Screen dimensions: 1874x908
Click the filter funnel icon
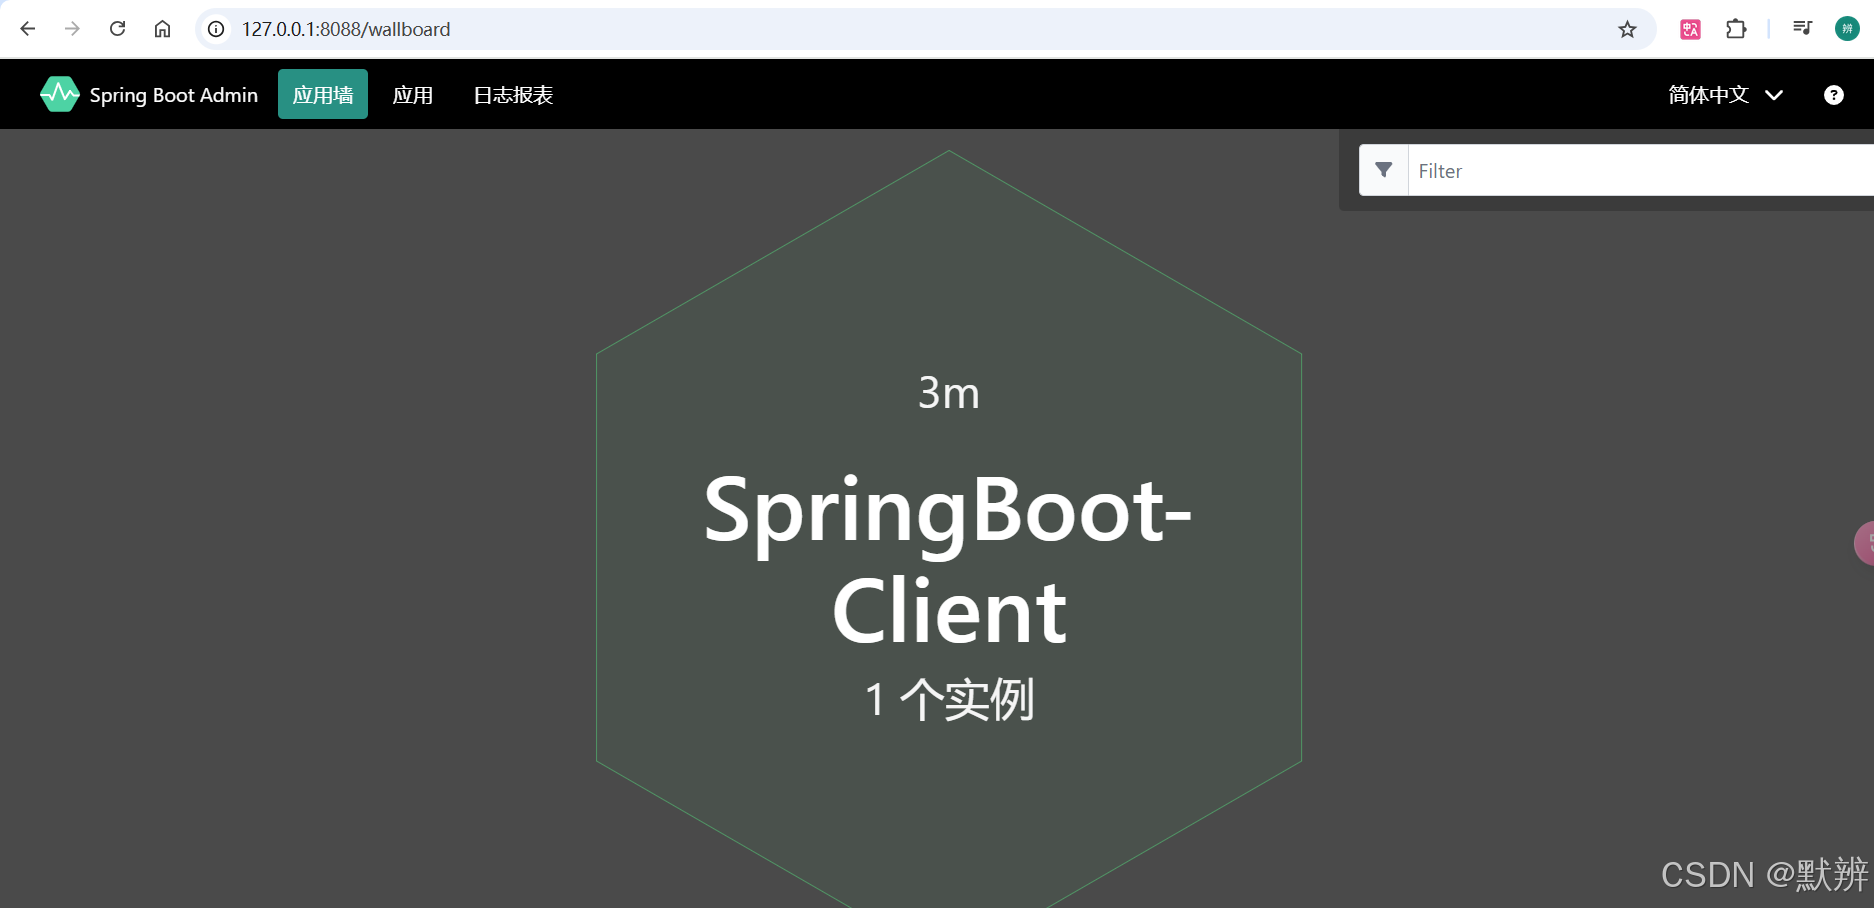(x=1384, y=170)
